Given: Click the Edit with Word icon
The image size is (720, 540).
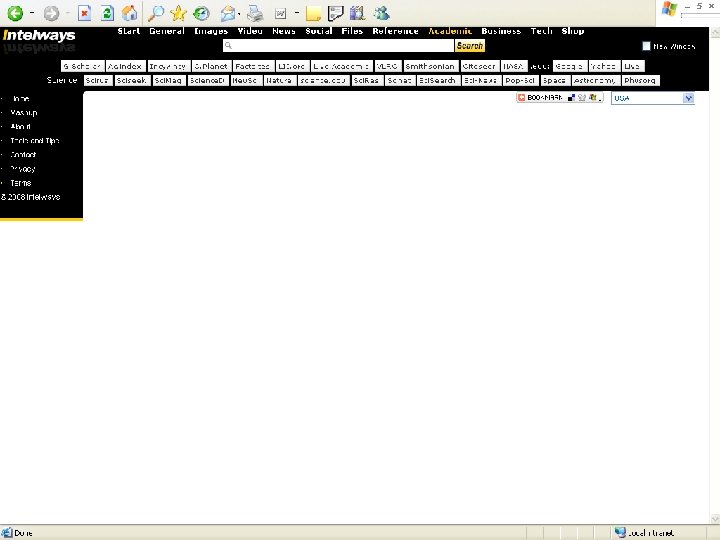Looking at the screenshot, I should [281, 14].
